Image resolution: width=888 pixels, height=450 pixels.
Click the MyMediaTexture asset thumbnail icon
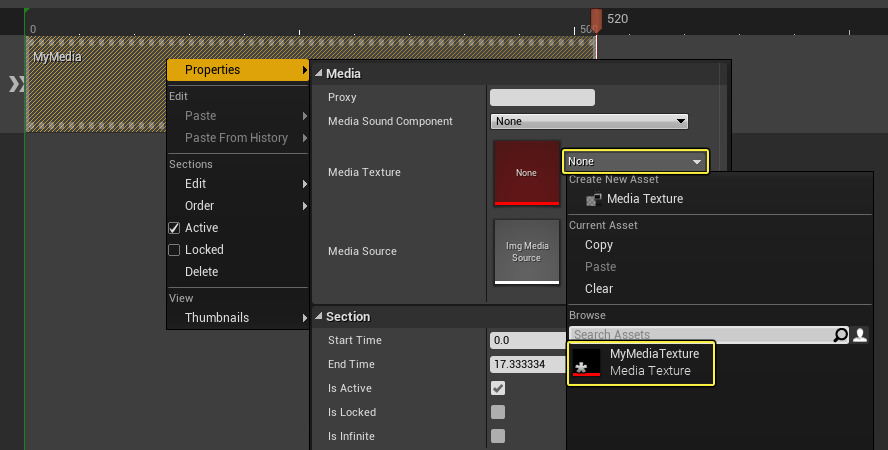(585, 362)
